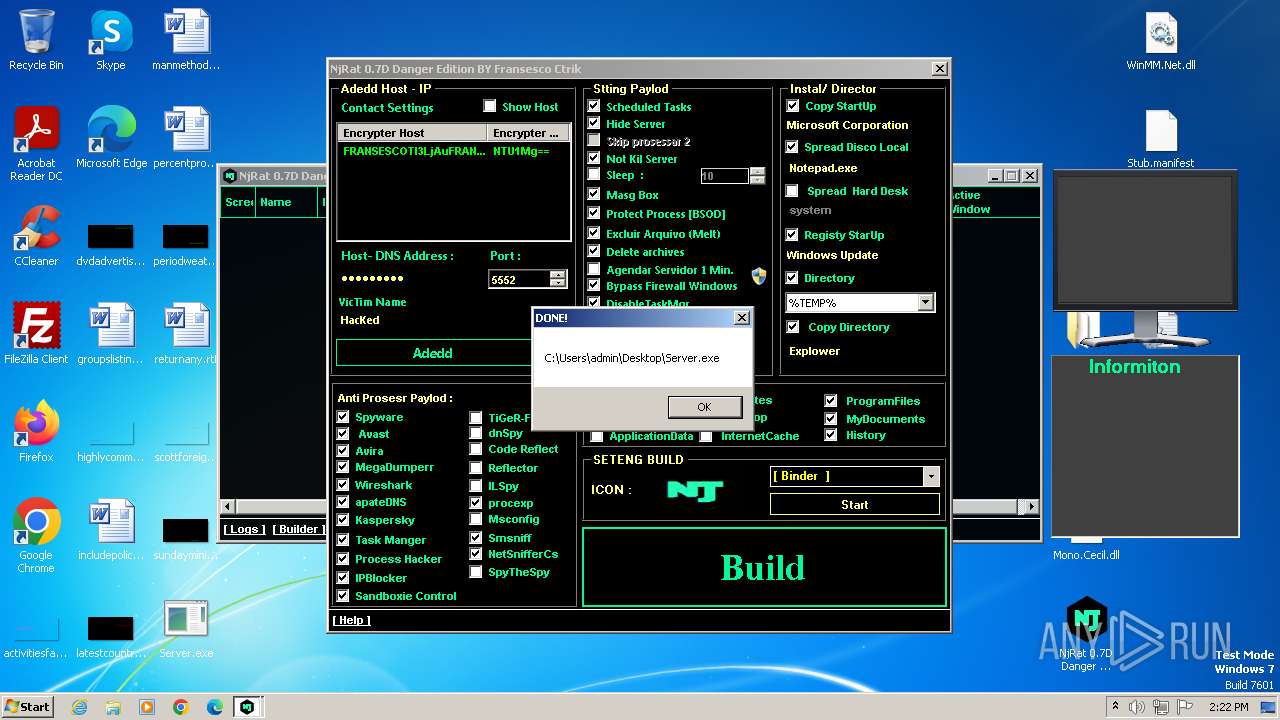The height and width of the screenshot is (720, 1280).
Task: Increase the Port number spinner
Action: pyautogui.click(x=558, y=275)
